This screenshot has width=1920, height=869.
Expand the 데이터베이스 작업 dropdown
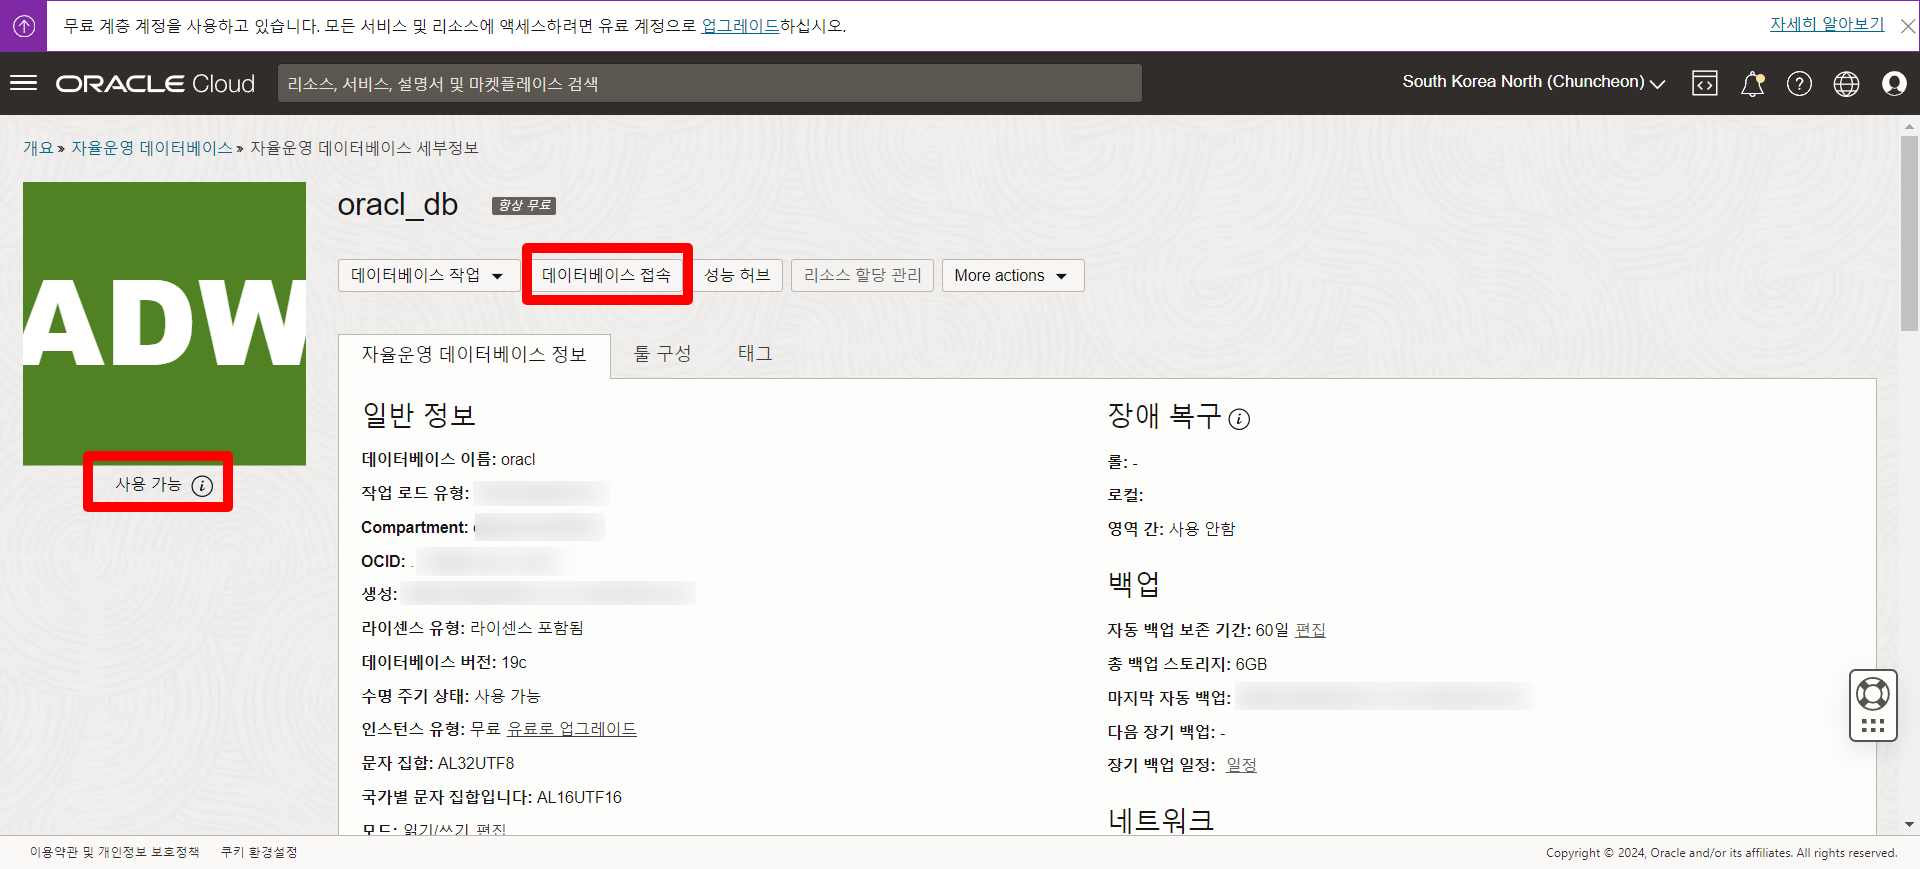point(428,275)
